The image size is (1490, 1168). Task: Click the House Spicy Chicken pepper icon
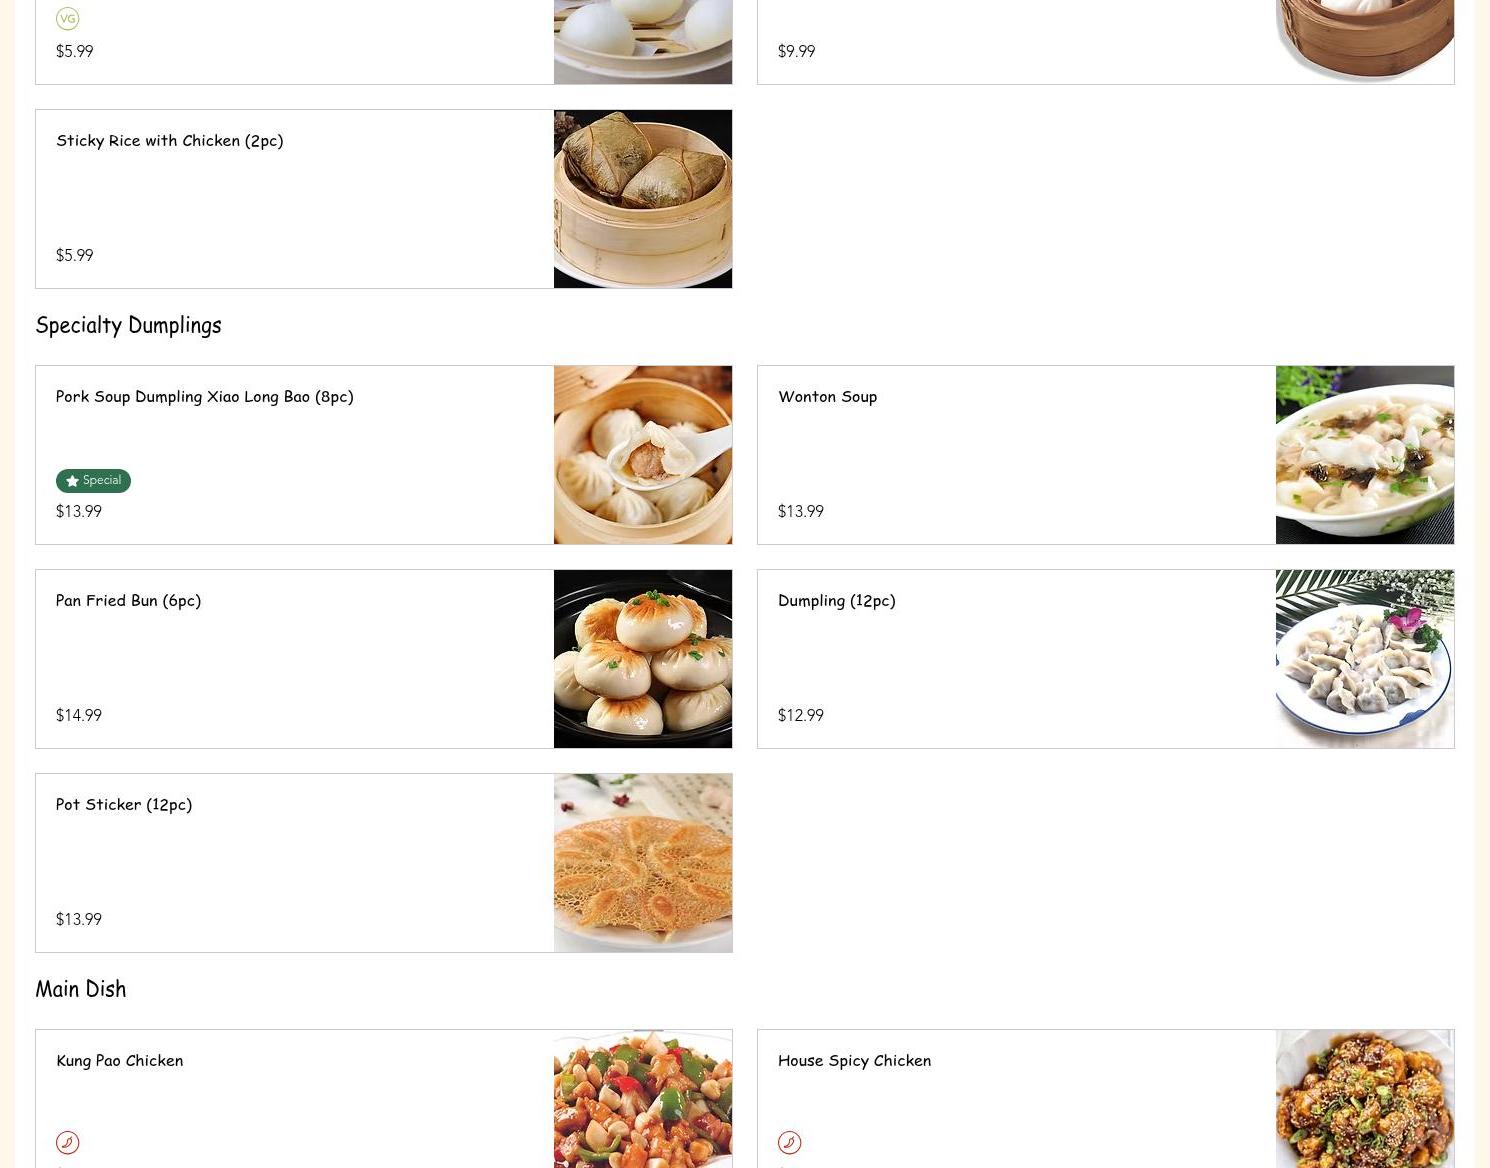pyautogui.click(x=789, y=1142)
